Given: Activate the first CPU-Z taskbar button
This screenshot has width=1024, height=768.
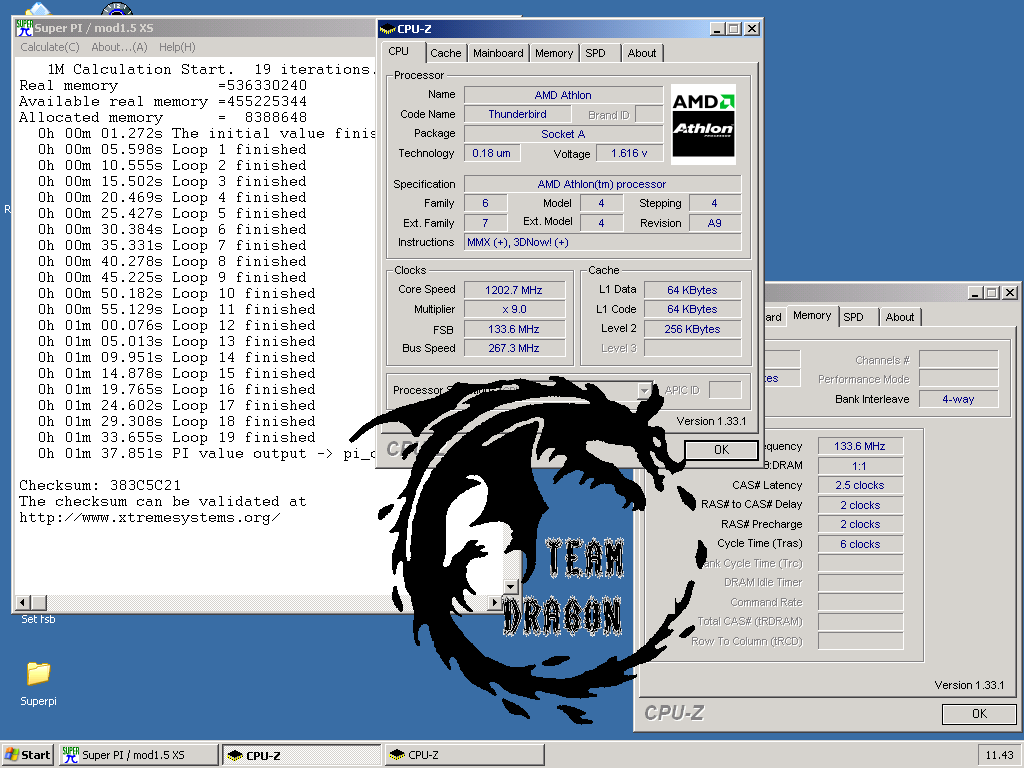Looking at the screenshot, I should click(x=301, y=755).
